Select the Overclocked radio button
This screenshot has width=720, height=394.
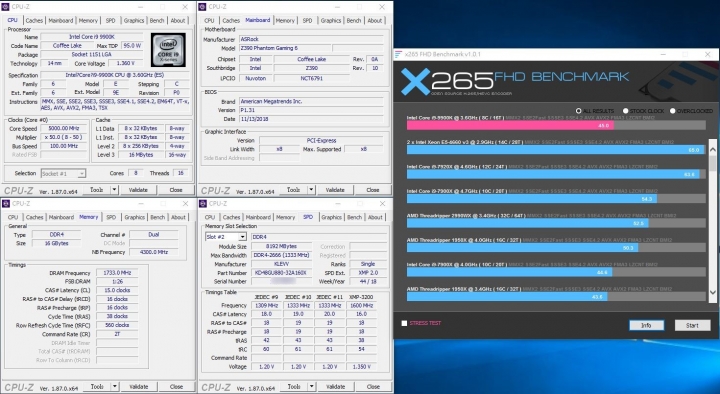[x=673, y=111]
